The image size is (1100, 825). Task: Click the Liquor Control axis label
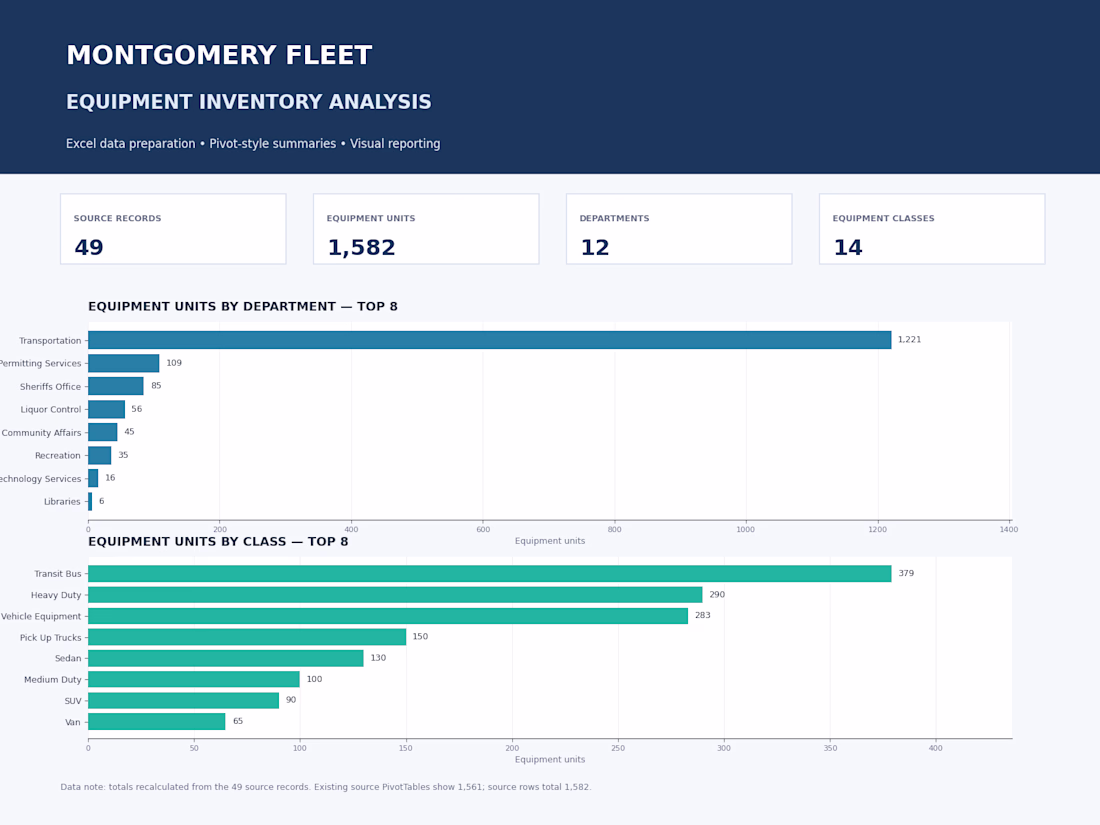[x=51, y=410]
